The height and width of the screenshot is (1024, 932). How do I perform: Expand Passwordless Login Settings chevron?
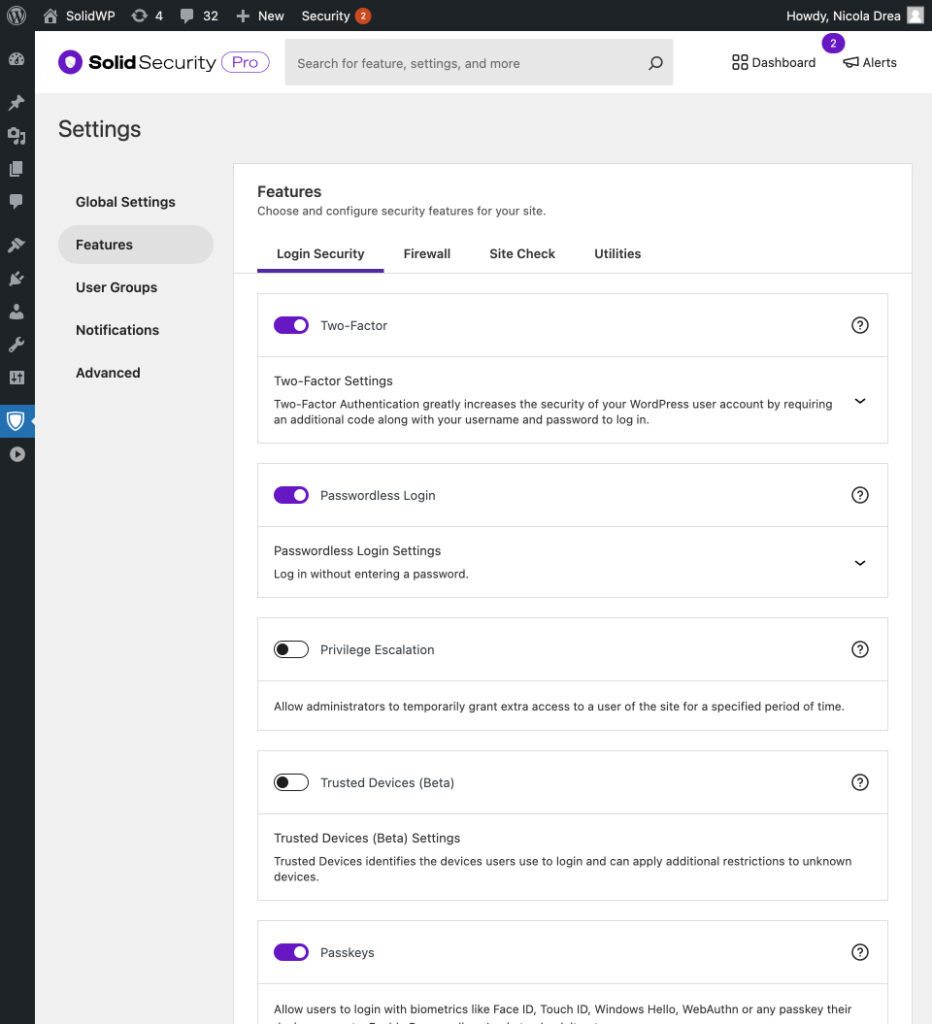[x=859, y=562]
